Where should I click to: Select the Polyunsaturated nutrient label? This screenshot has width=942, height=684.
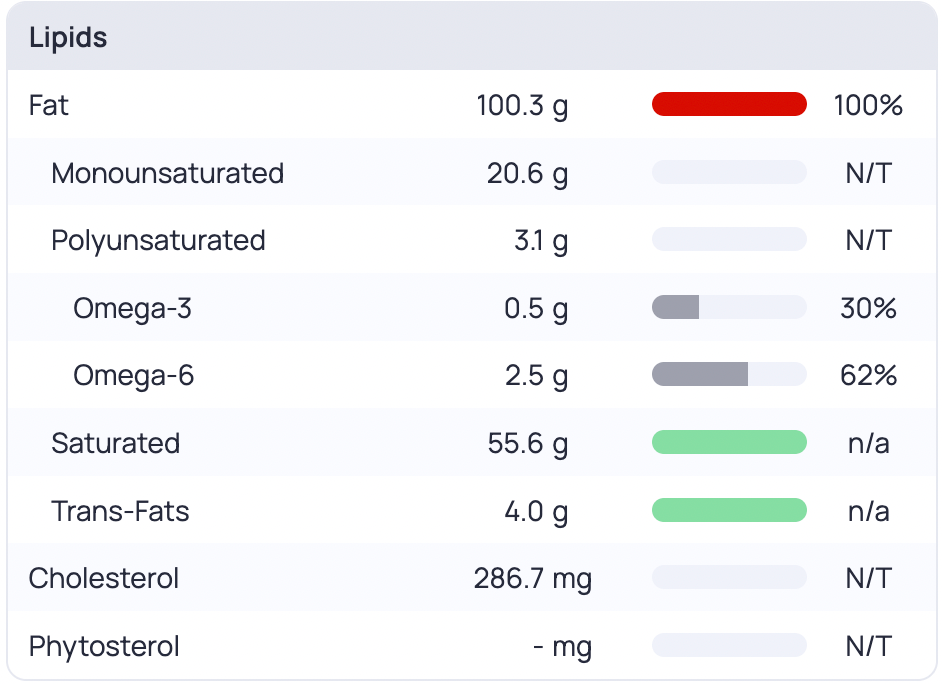pyautogui.click(x=158, y=240)
